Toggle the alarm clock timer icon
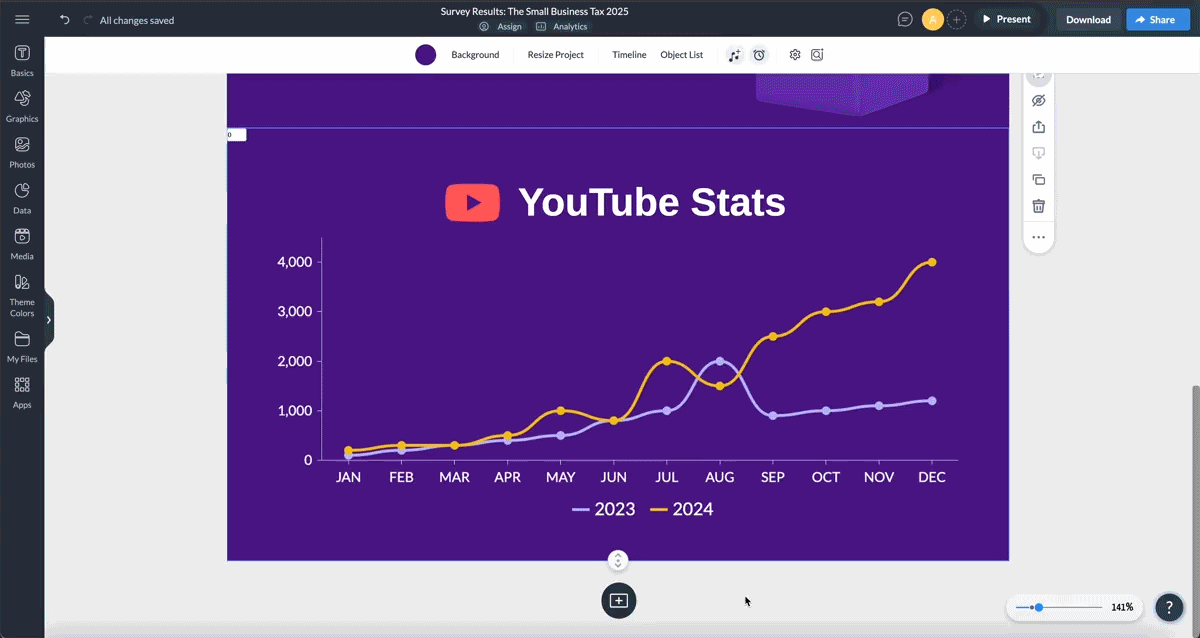The height and width of the screenshot is (638, 1200). [x=759, y=55]
